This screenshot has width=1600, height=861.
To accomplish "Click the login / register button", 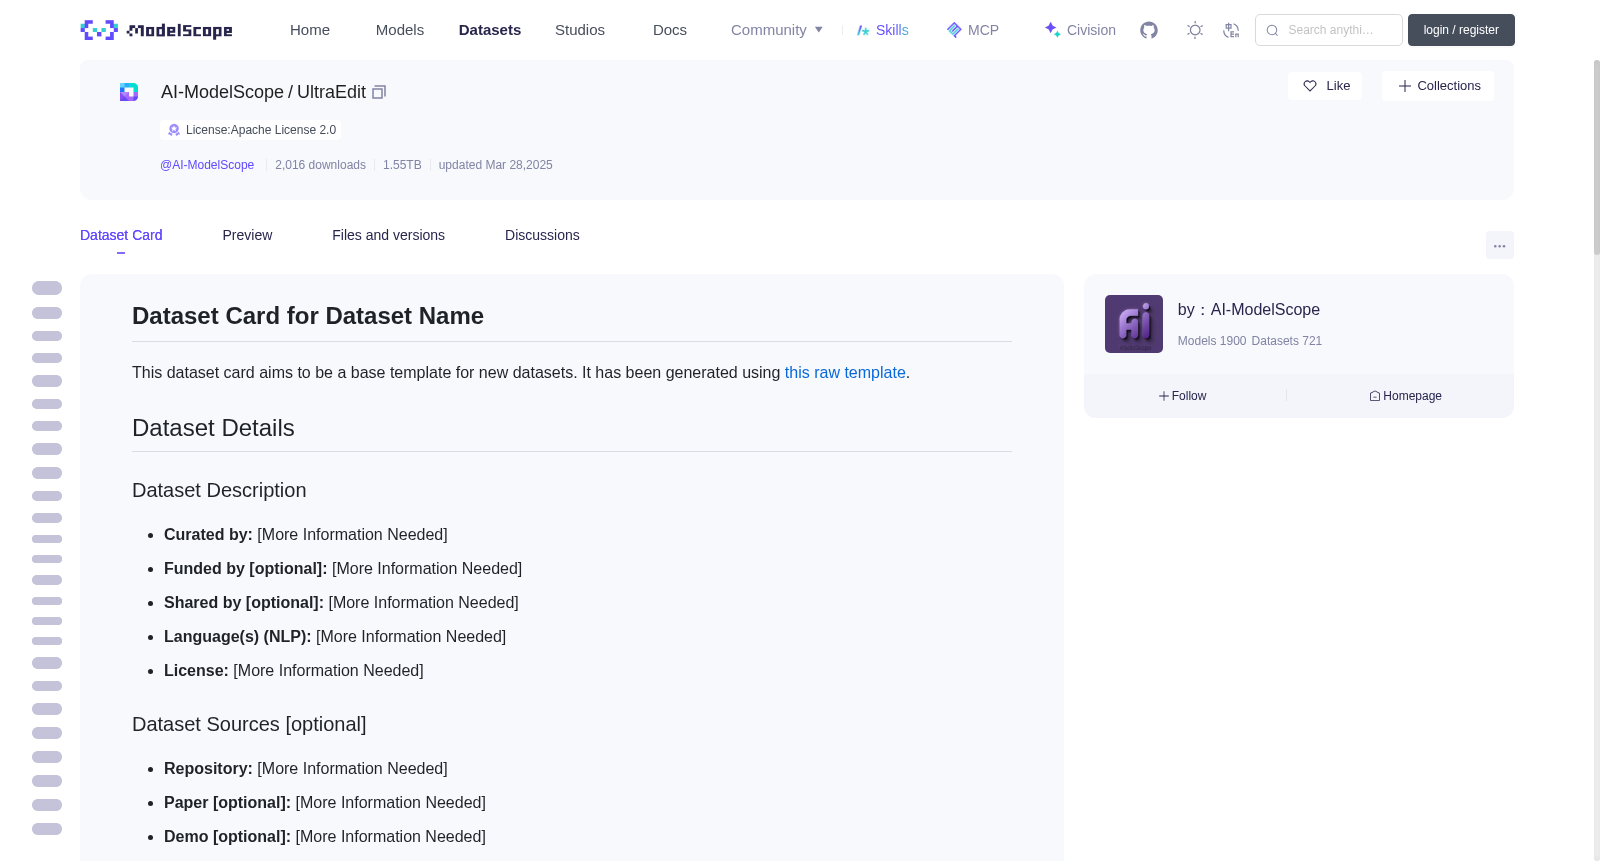I will [x=1461, y=30].
